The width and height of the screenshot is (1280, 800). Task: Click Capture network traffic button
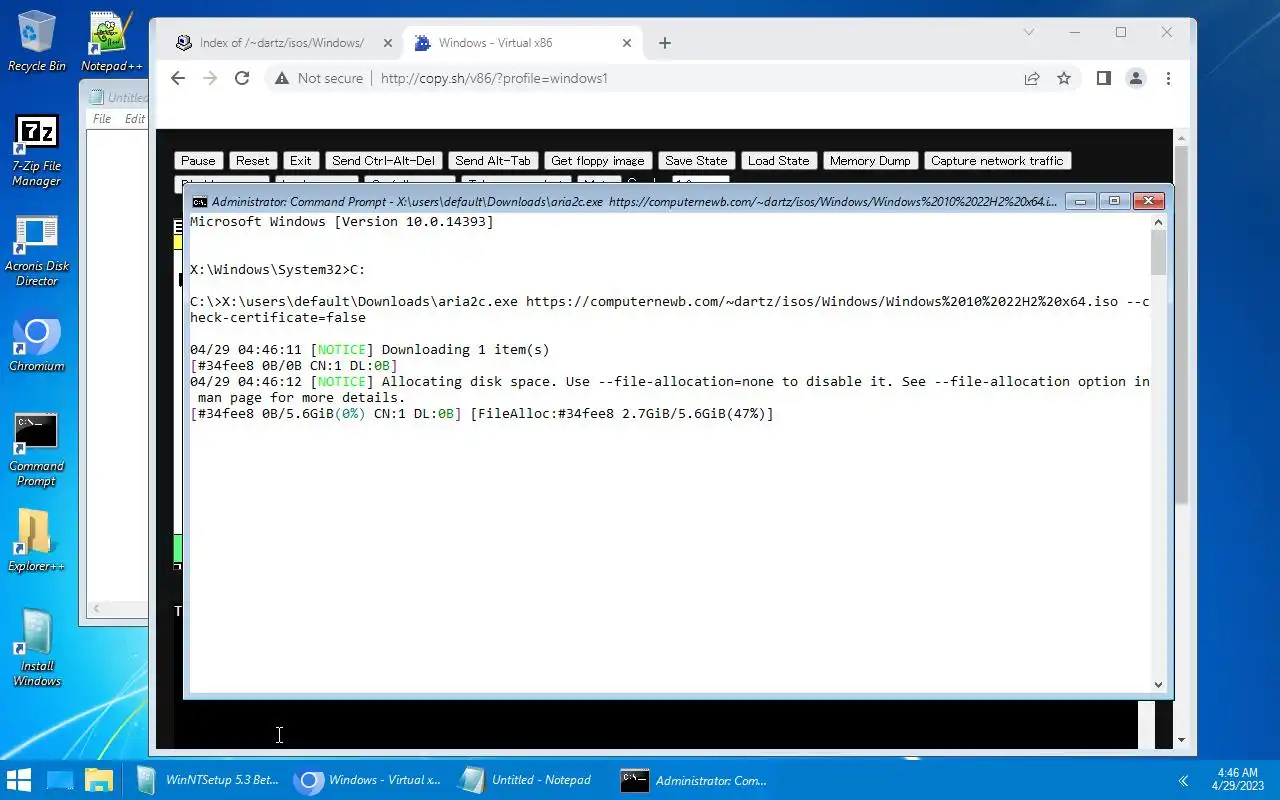(x=997, y=161)
